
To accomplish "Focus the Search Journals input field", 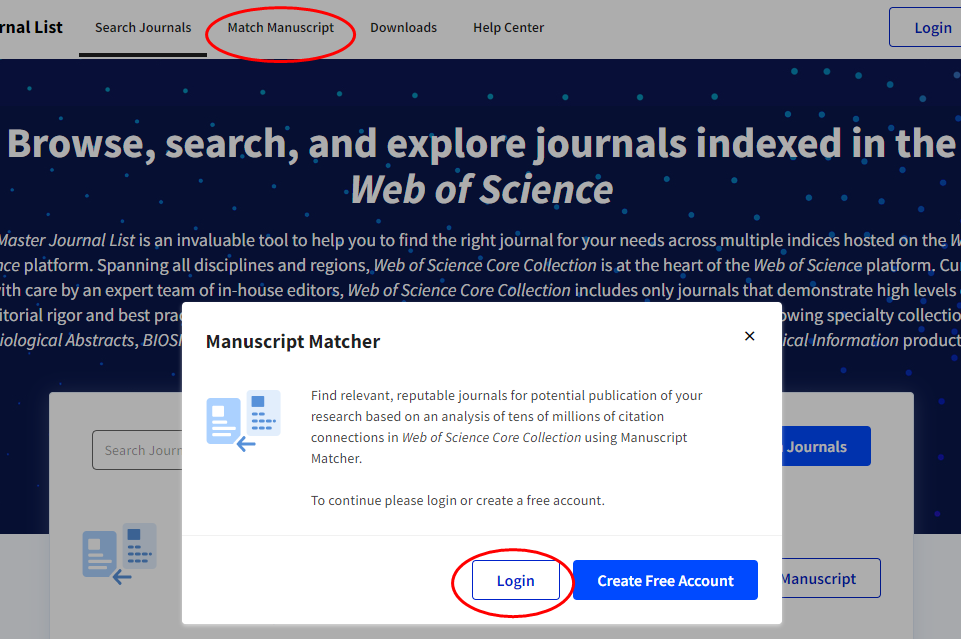I will [137, 450].
